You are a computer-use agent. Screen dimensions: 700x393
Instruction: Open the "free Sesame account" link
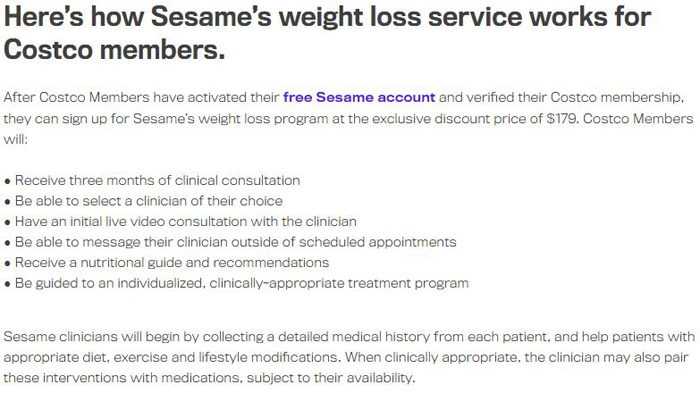[359, 97]
